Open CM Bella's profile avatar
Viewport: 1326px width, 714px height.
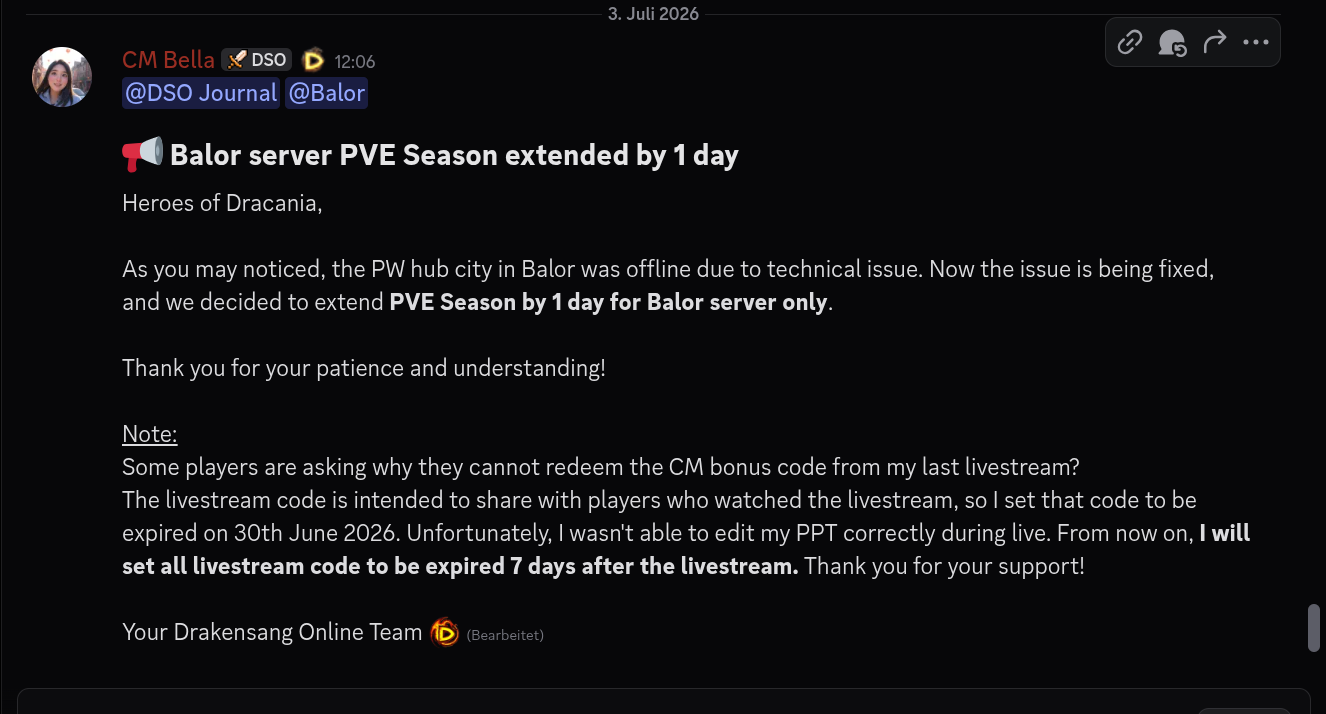tap(62, 77)
